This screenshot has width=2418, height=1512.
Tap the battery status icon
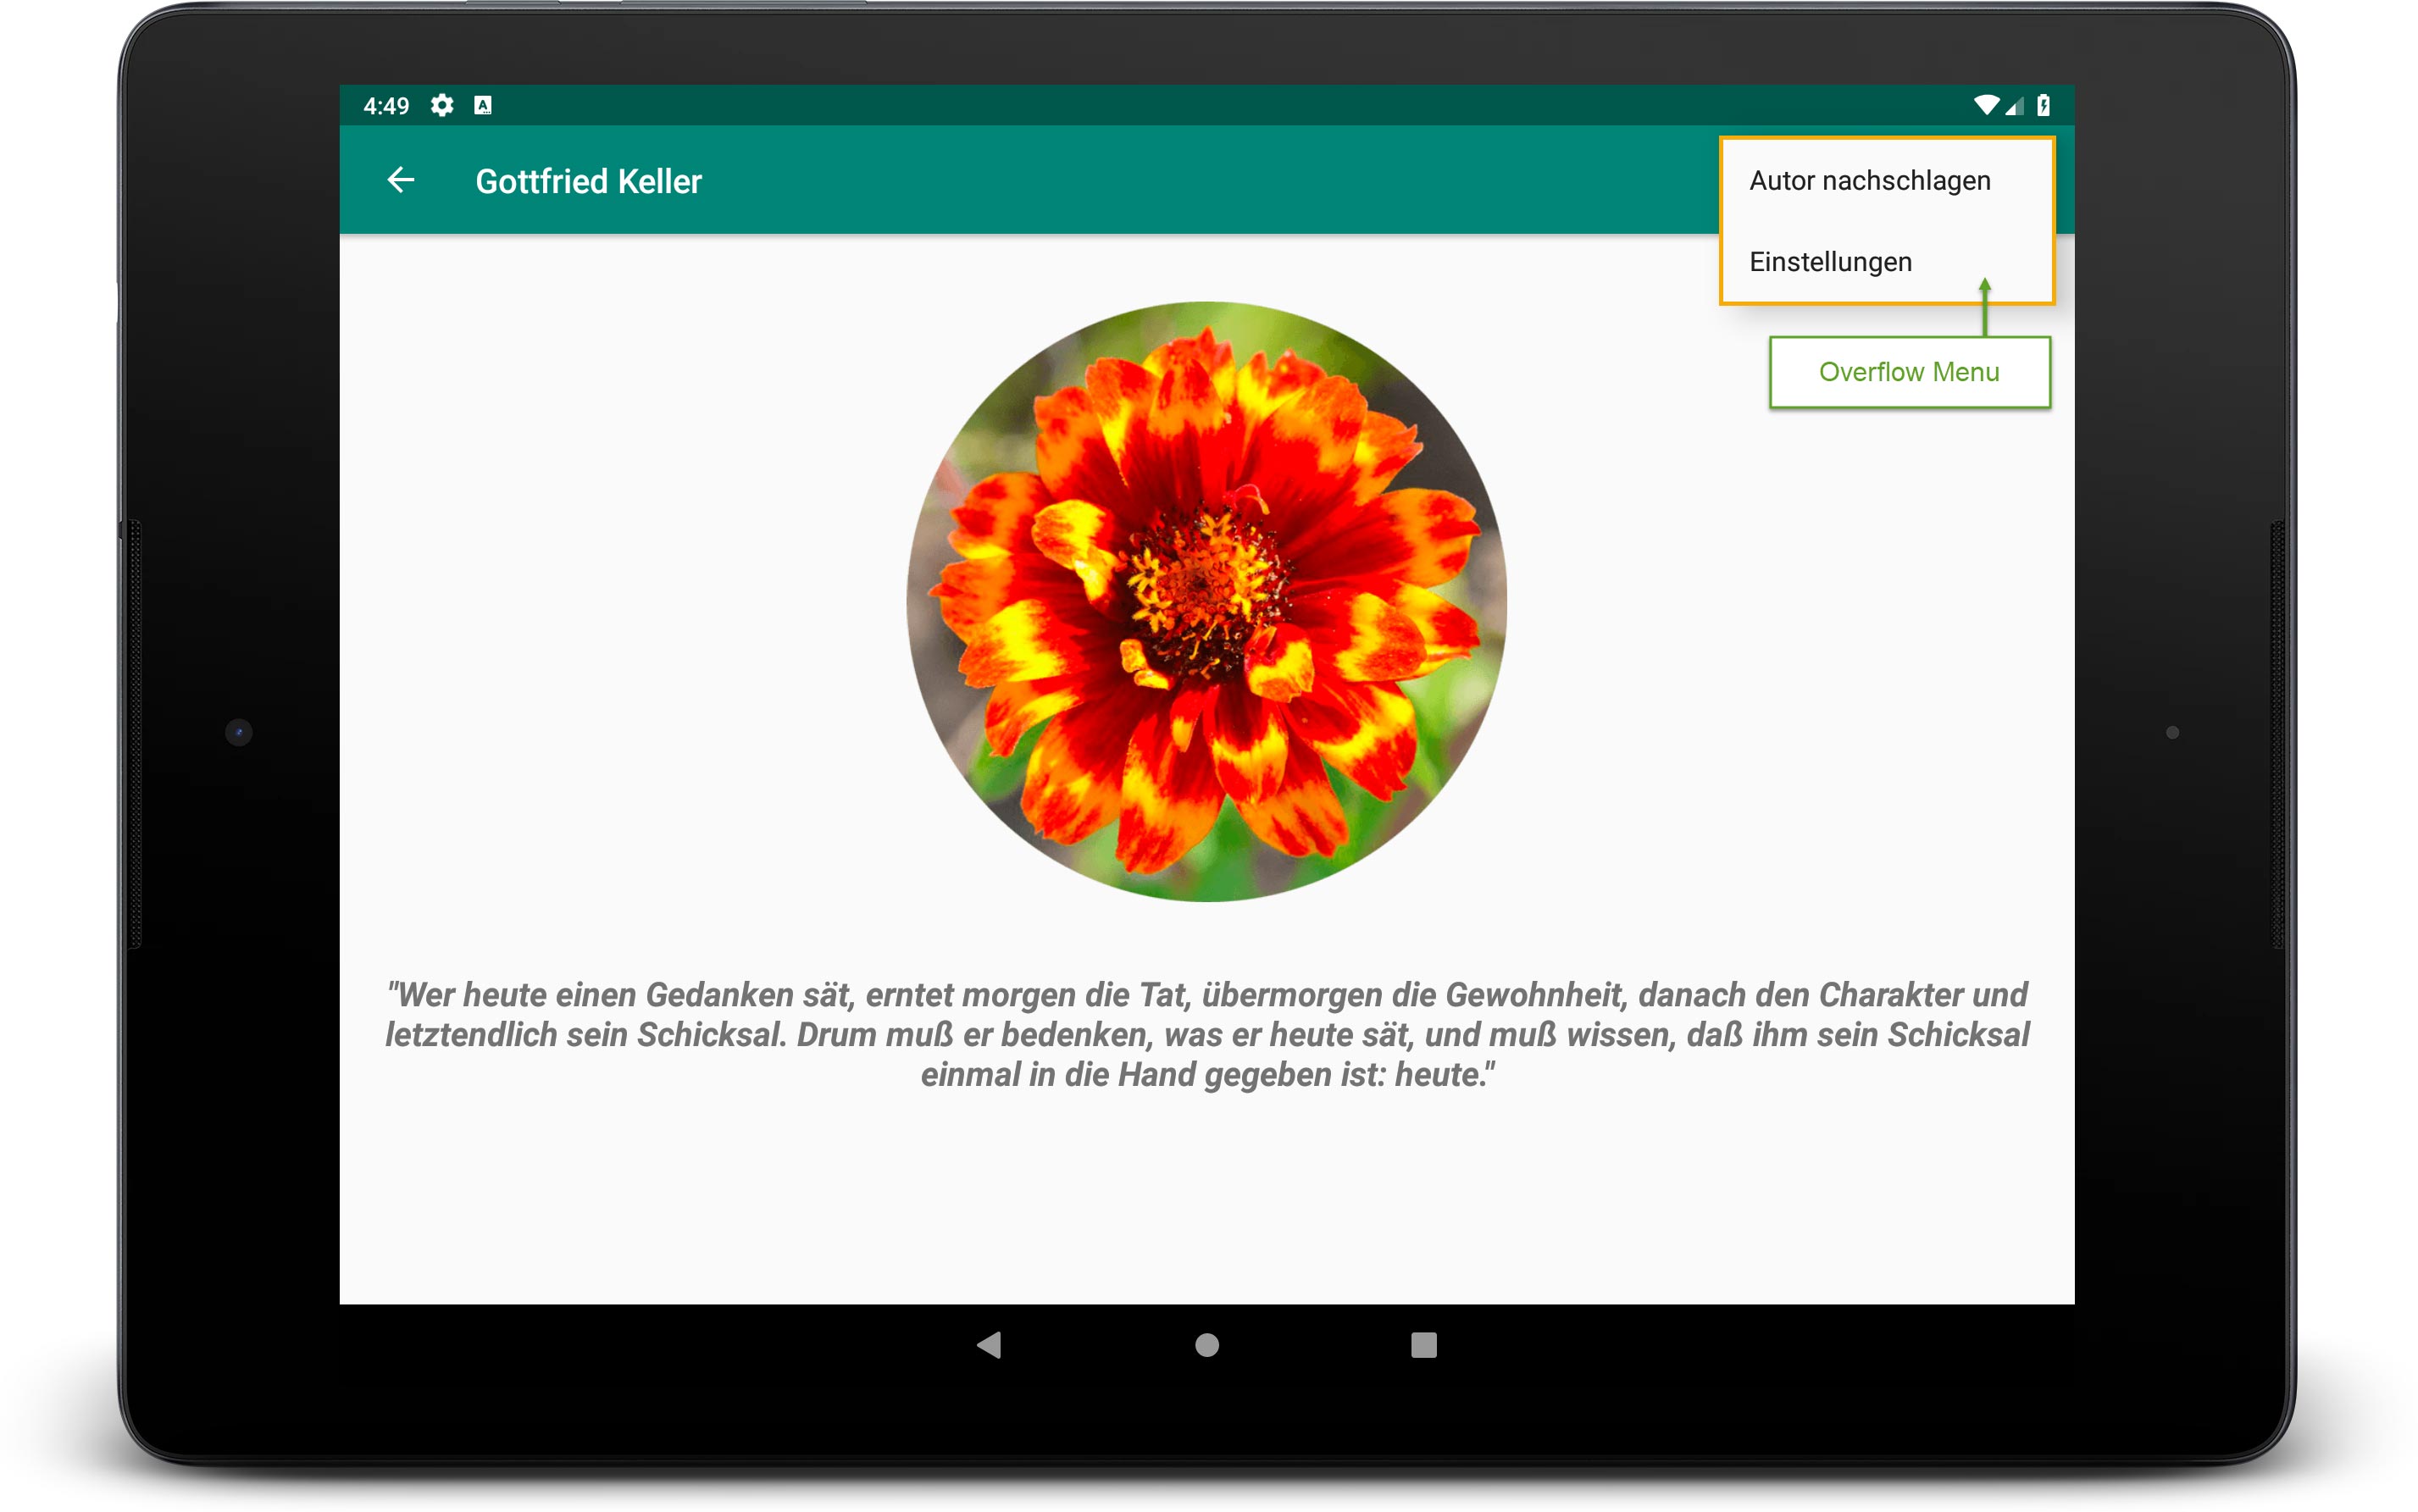click(2043, 105)
